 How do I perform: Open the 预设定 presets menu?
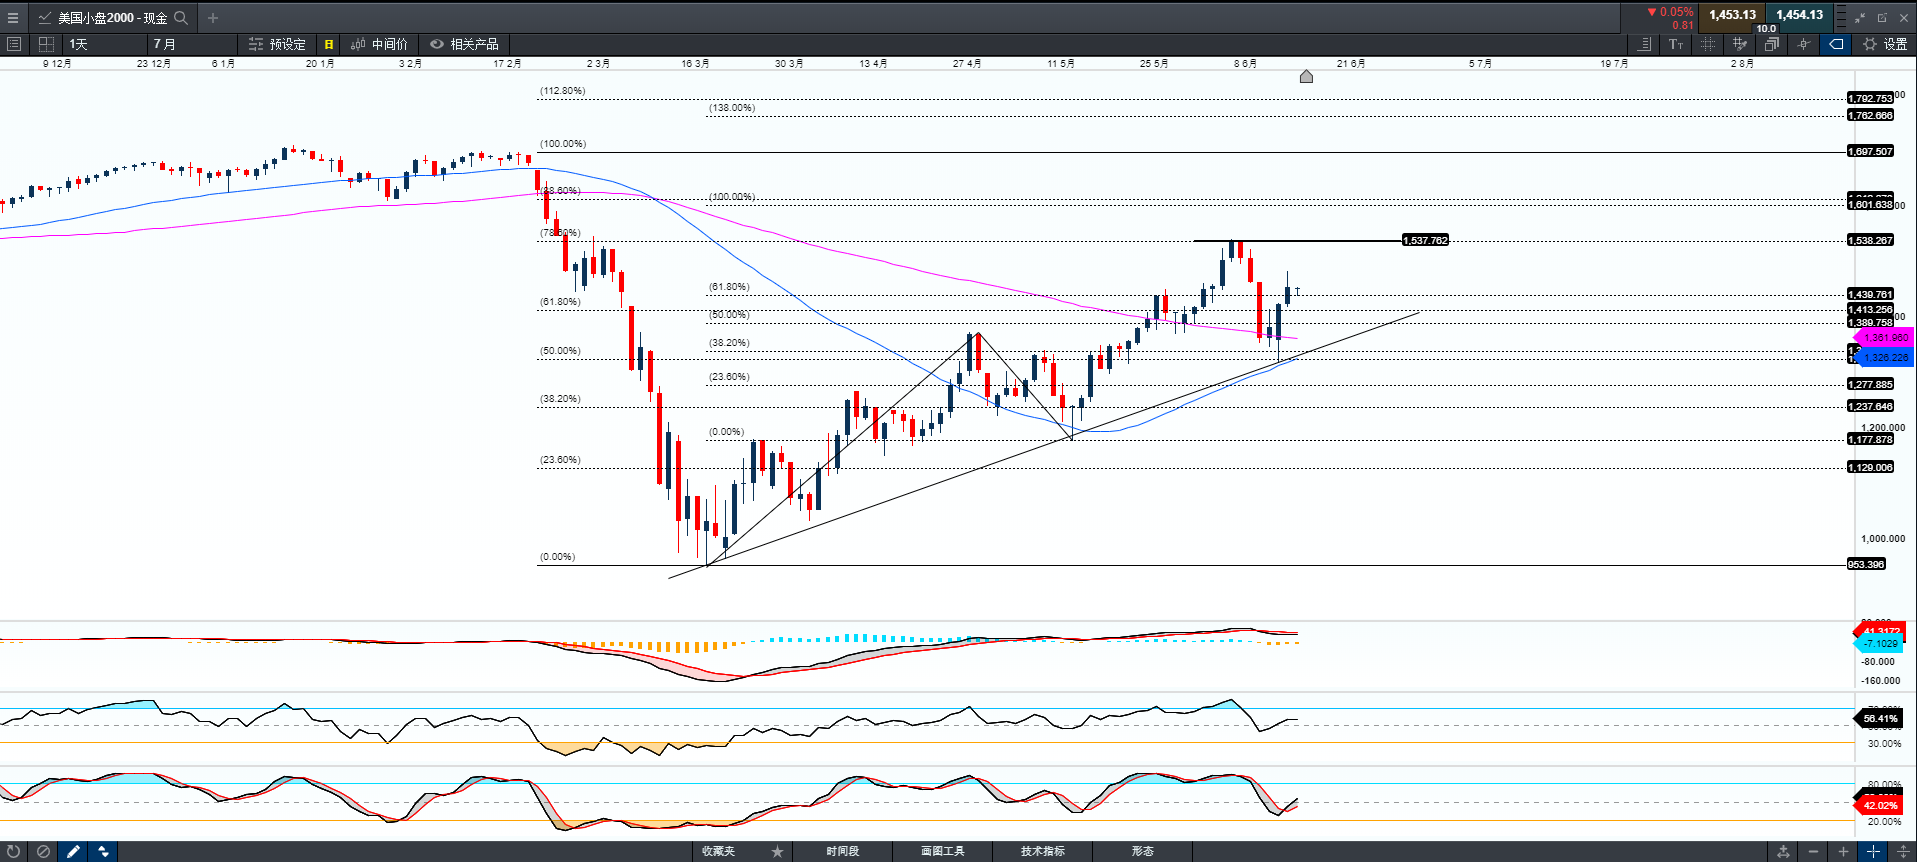(x=277, y=44)
